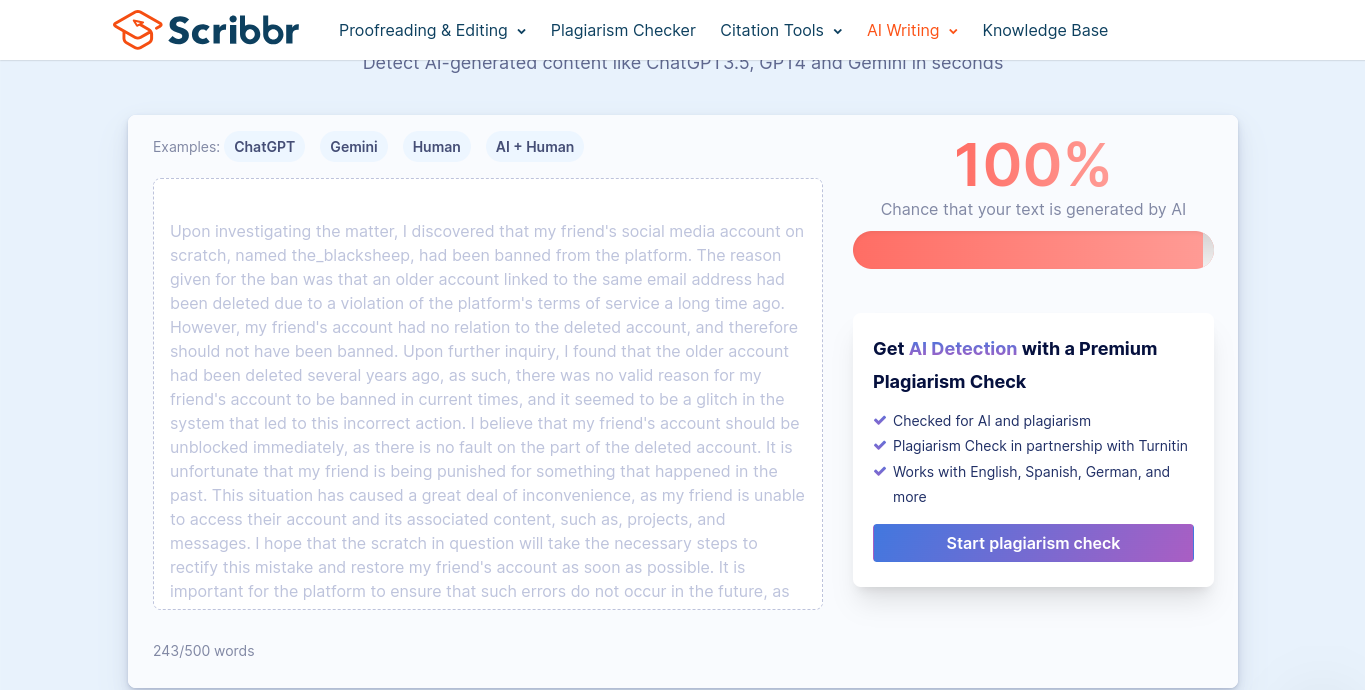Click the 100% AI score figure

[x=1032, y=165]
